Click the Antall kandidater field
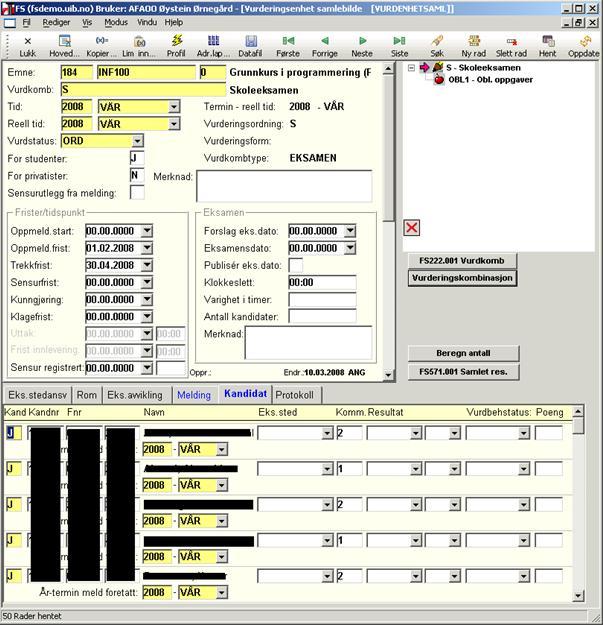The width and height of the screenshot is (603, 625). tap(322, 316)
